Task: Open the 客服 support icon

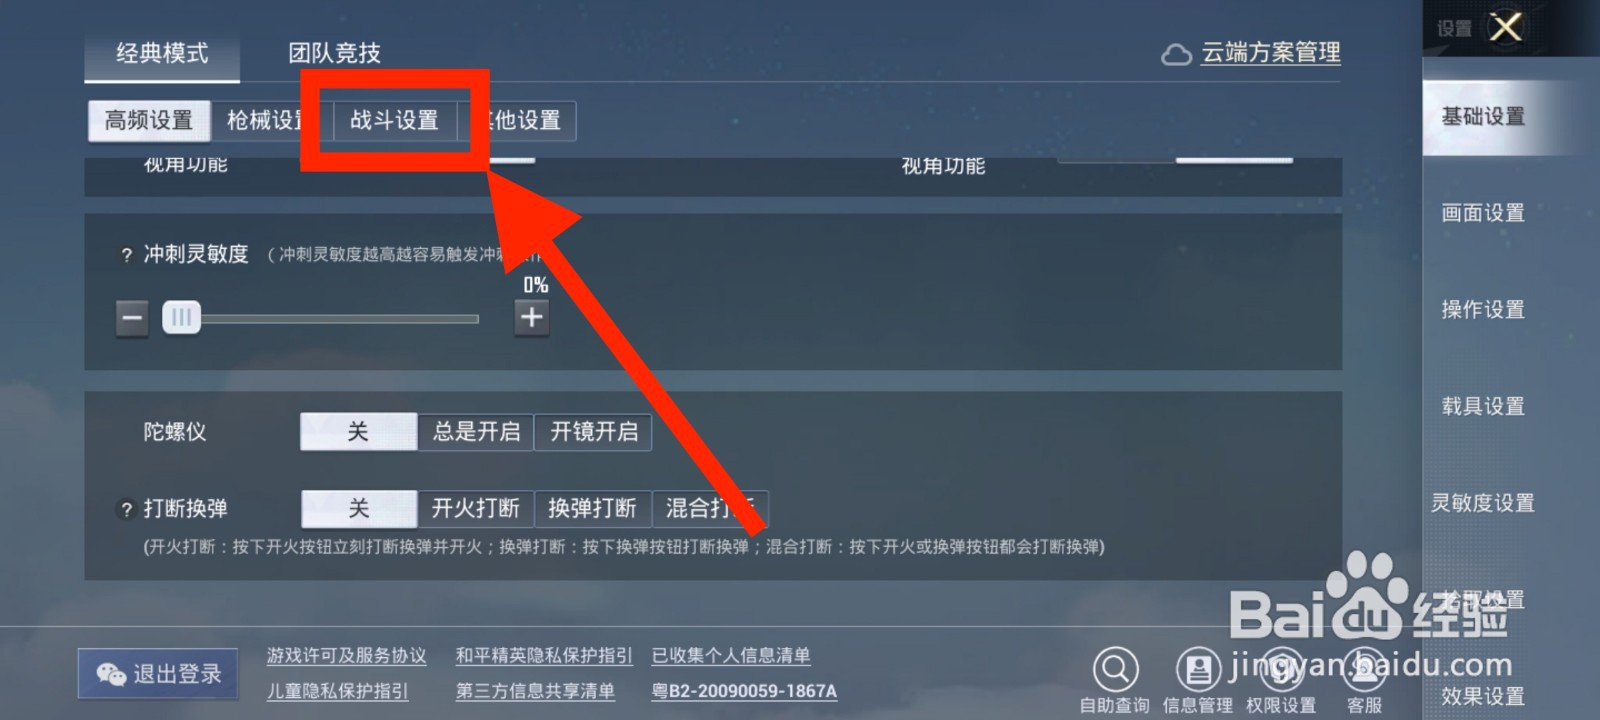Action: (x=1364, y=668)
